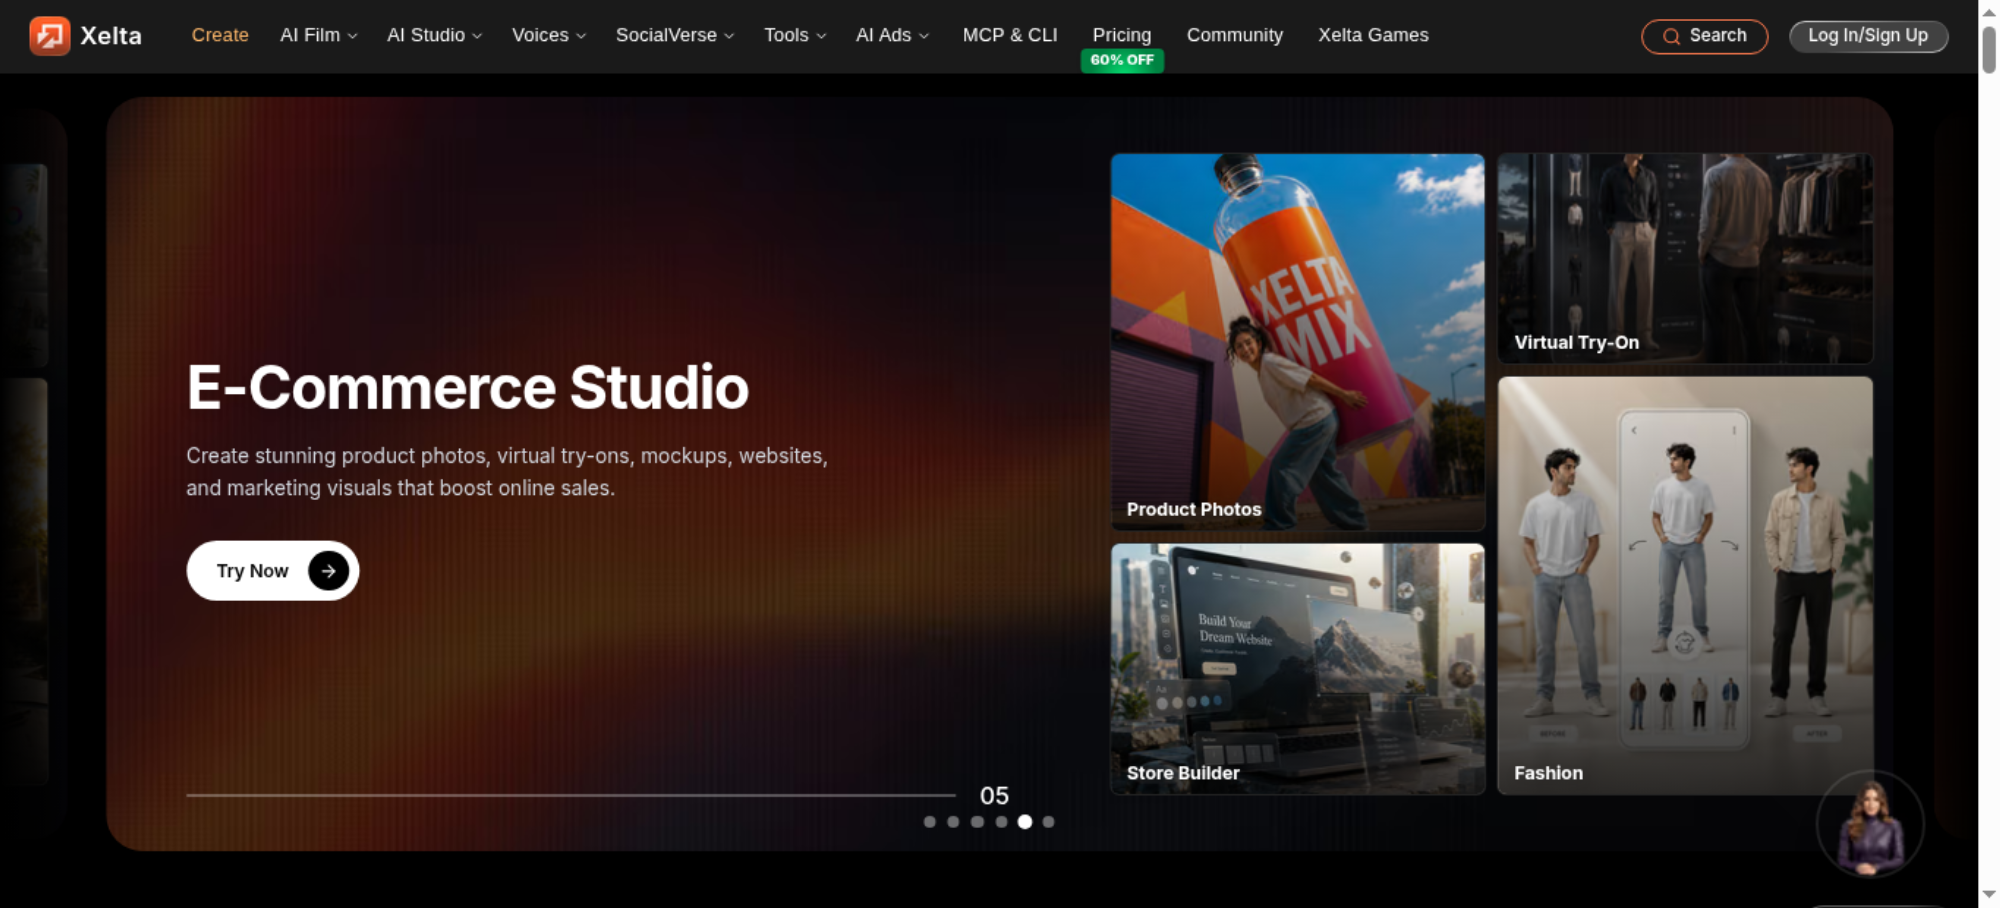2000x908 pixels.
Task: Expand the AI Film dropdown menu
Action: tap(318, 35)
